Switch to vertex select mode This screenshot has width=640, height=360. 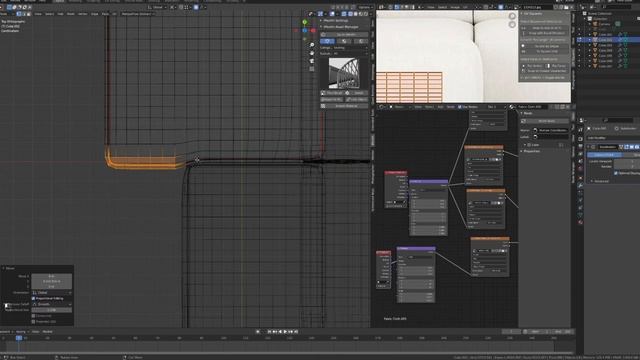coord(19,14)
